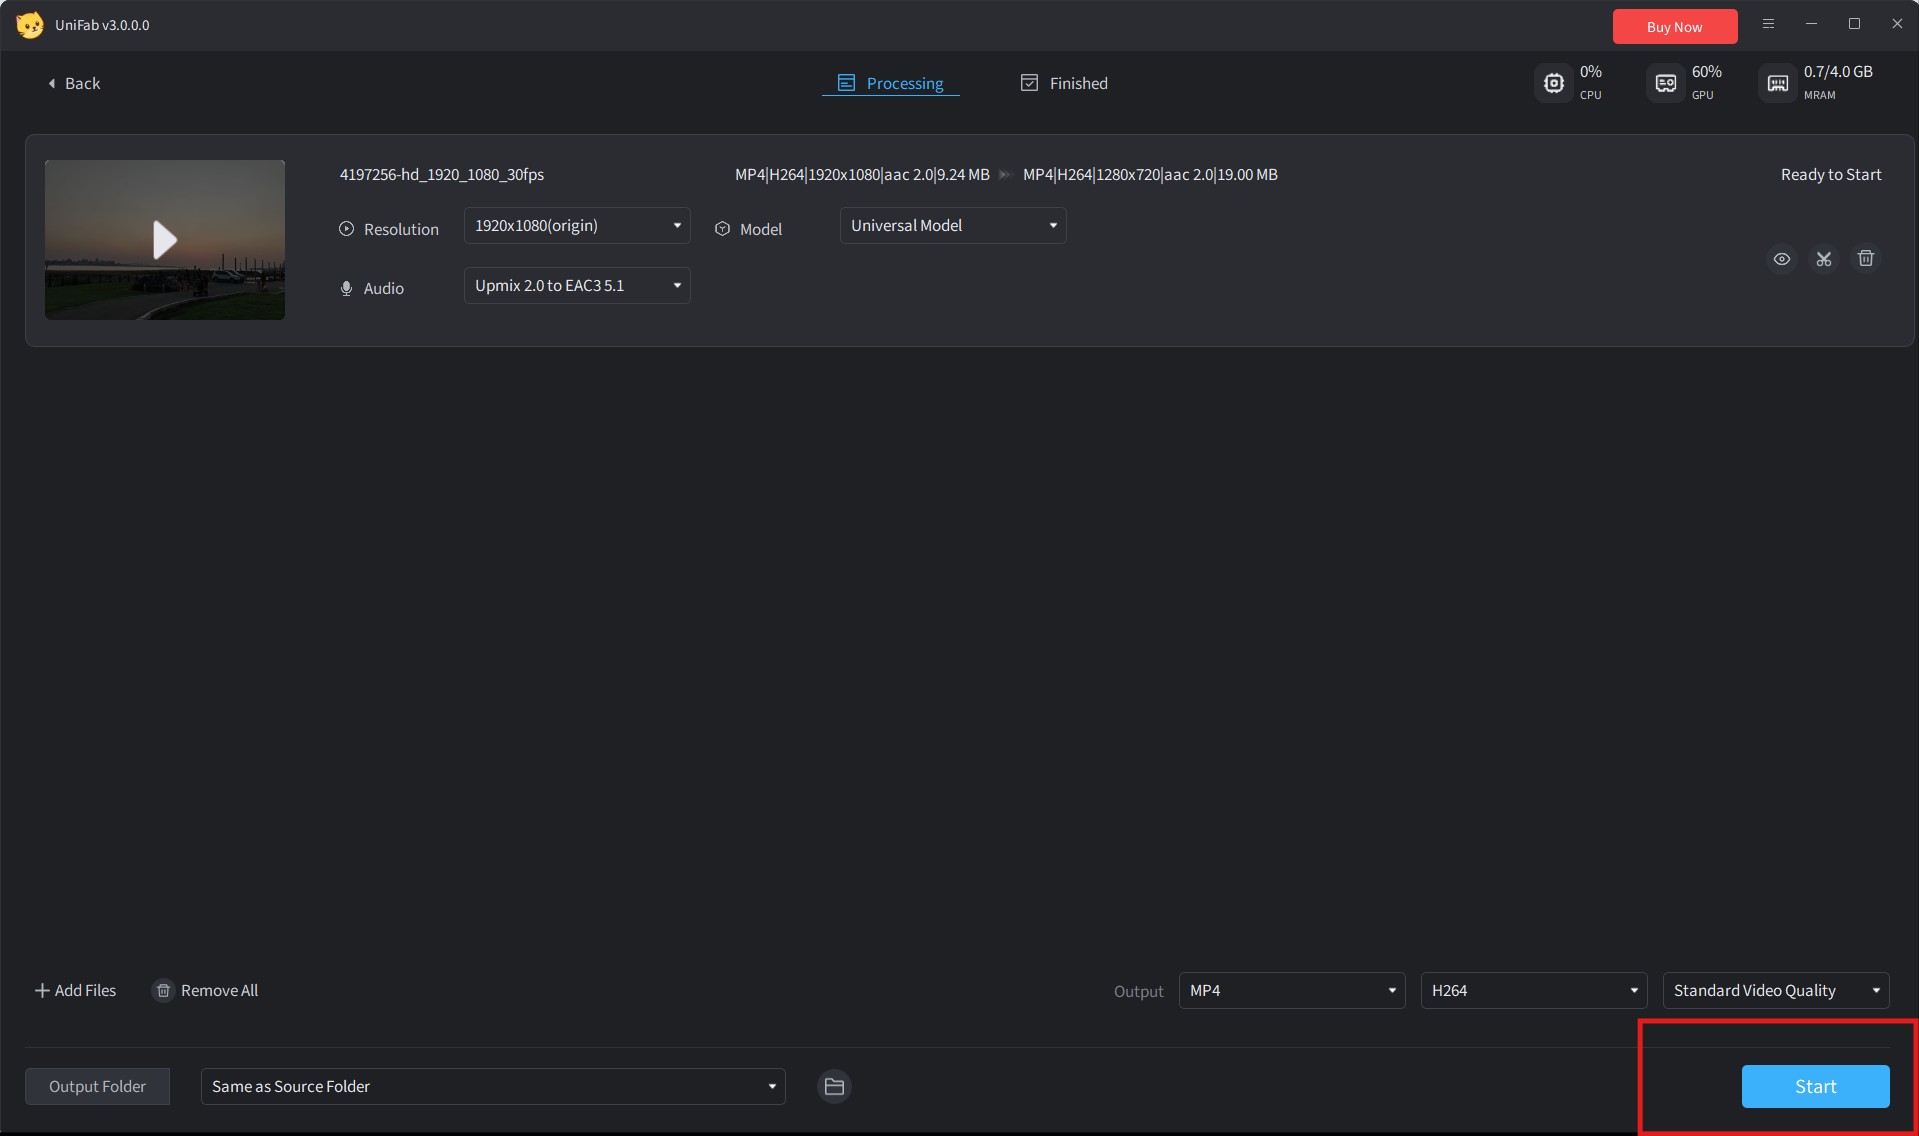The height and width of the screenshot is (1136, 1919).
Task: Minimize the UniFab window
Action: pos(1811,24)
